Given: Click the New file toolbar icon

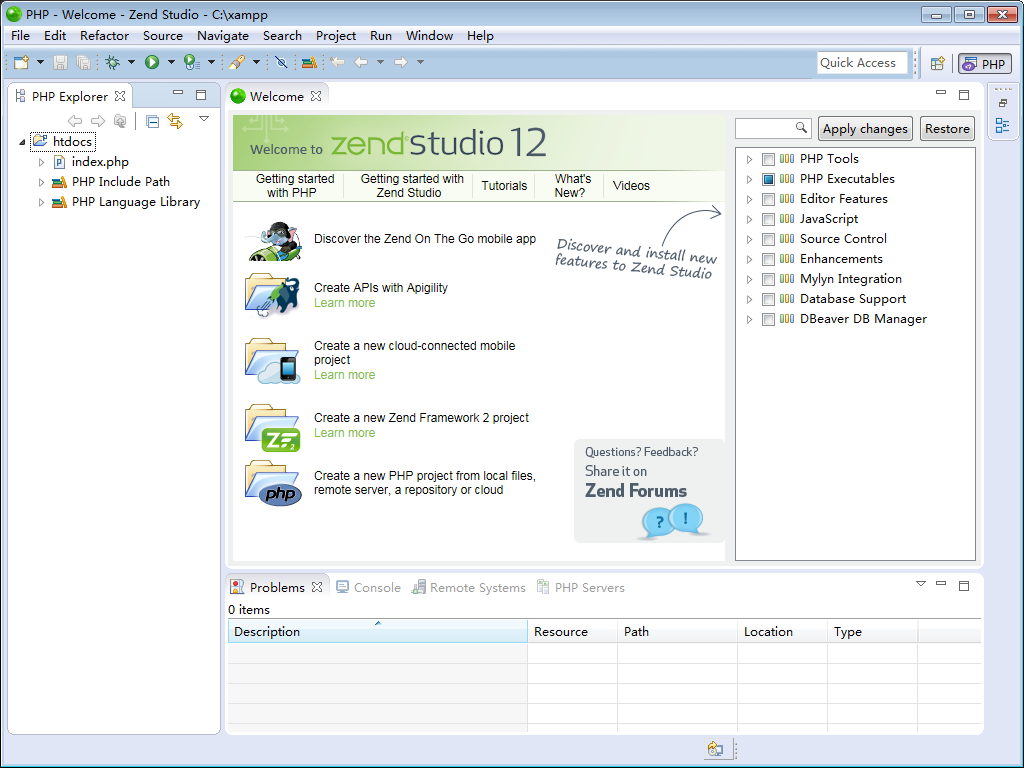Looking at the screenshot, I should [x=21, y=62].
